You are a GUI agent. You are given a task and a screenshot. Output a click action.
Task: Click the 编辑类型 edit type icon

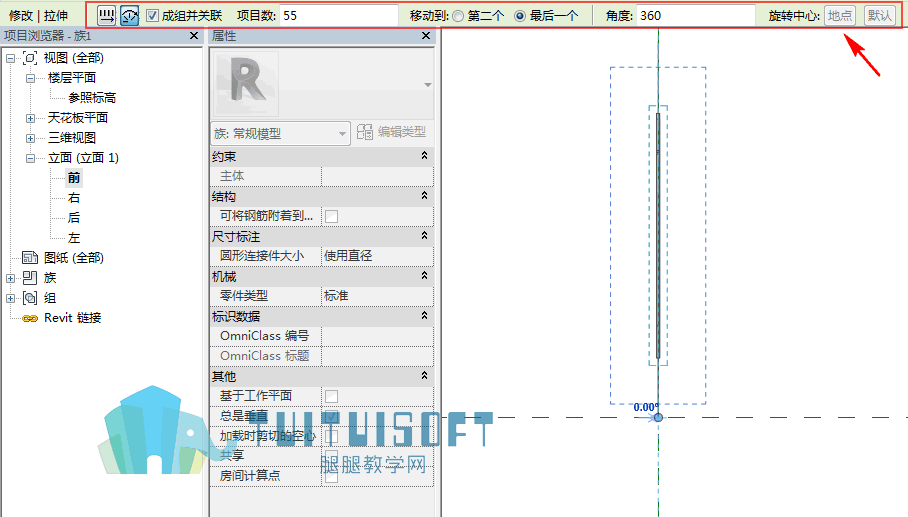pos(365,132)
